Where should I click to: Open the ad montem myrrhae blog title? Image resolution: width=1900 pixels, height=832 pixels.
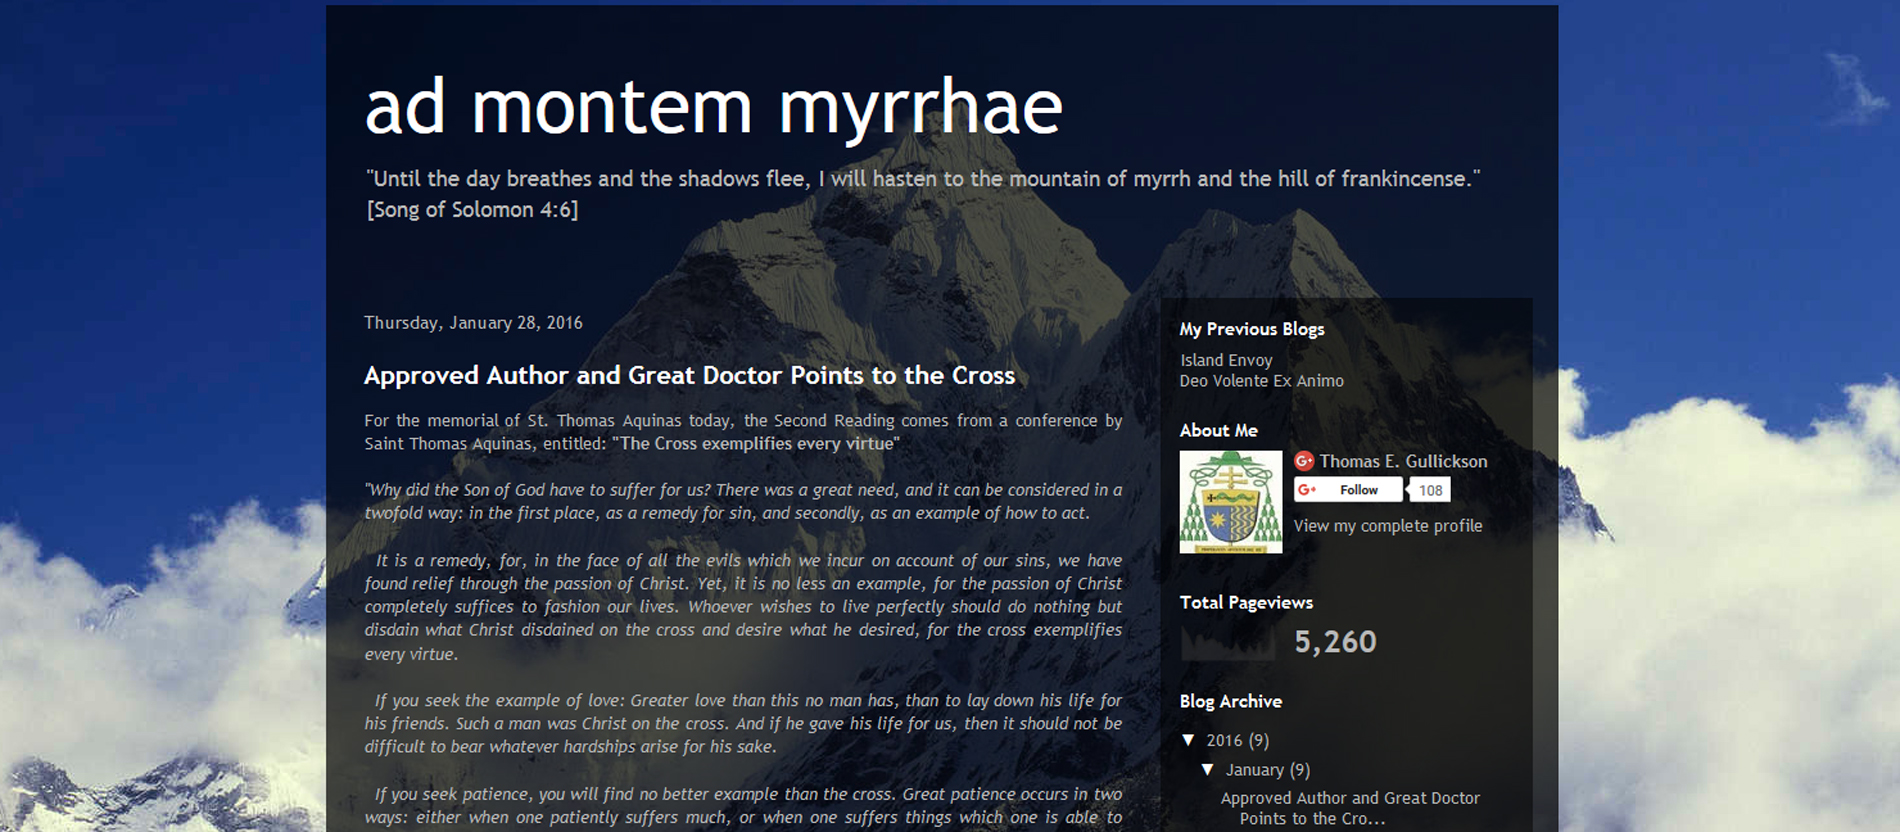713,107
